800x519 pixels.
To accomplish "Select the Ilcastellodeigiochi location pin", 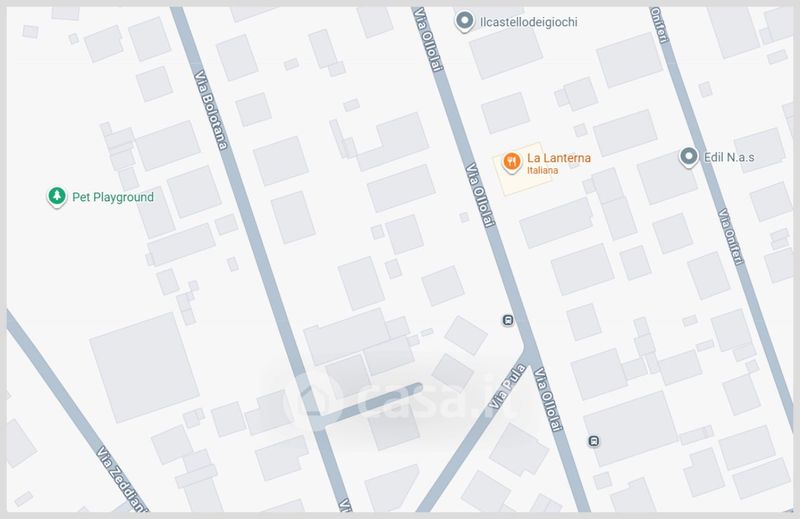I will [464, 21].
